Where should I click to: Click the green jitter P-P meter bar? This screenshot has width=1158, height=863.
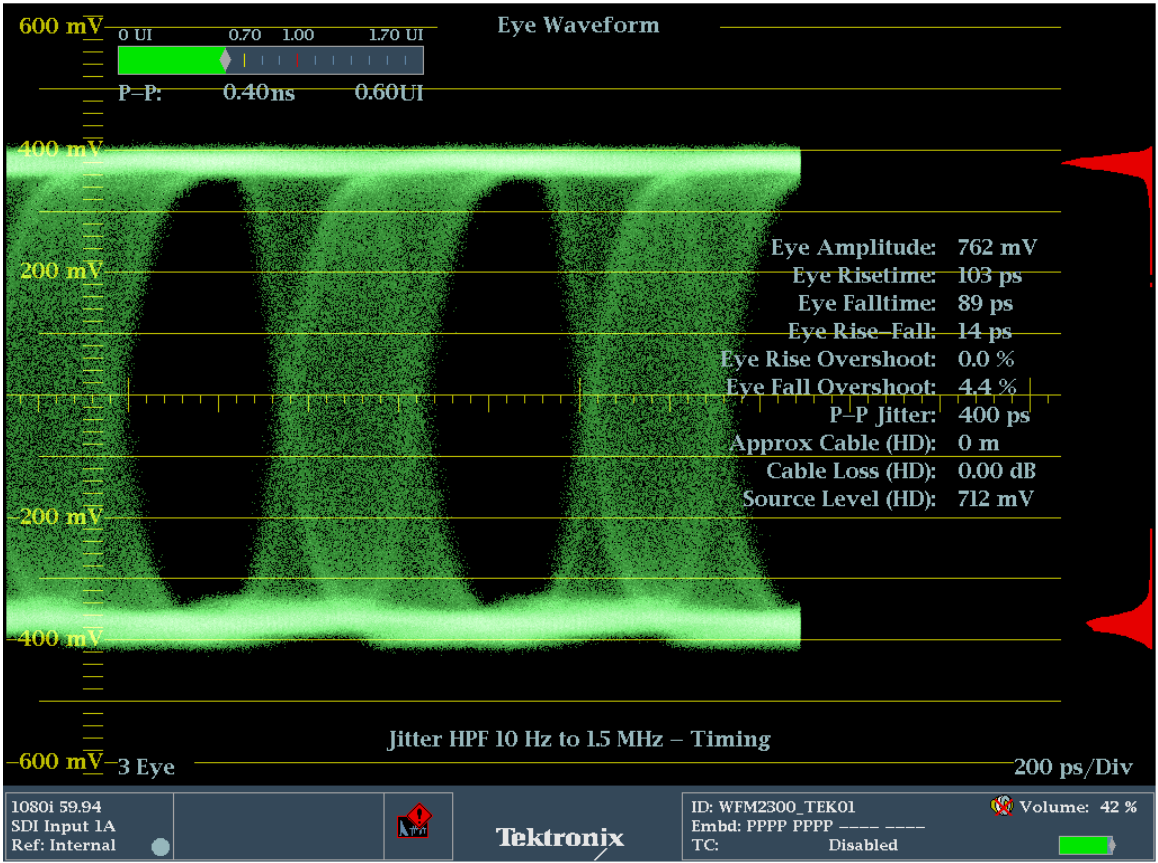(x=171, y=61)
